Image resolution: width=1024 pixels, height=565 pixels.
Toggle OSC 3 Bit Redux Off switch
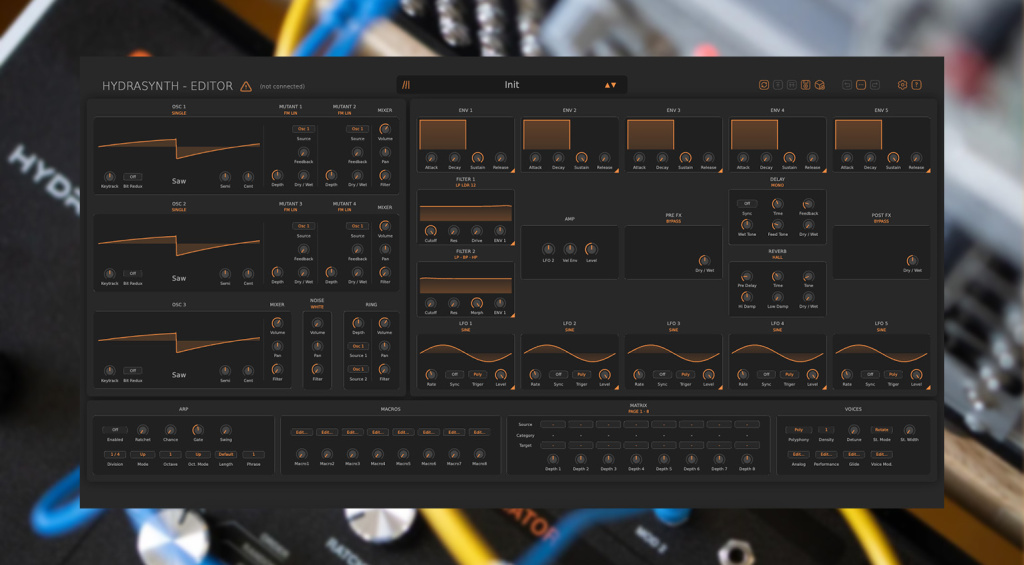[x=133, y=370]
